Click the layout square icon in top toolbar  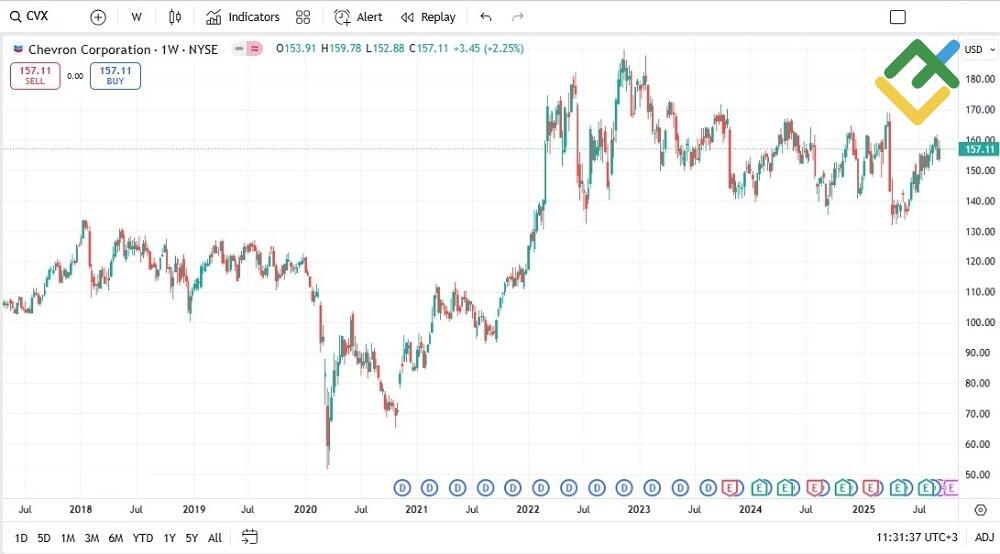pyautogui.click(x=897, y=17)
